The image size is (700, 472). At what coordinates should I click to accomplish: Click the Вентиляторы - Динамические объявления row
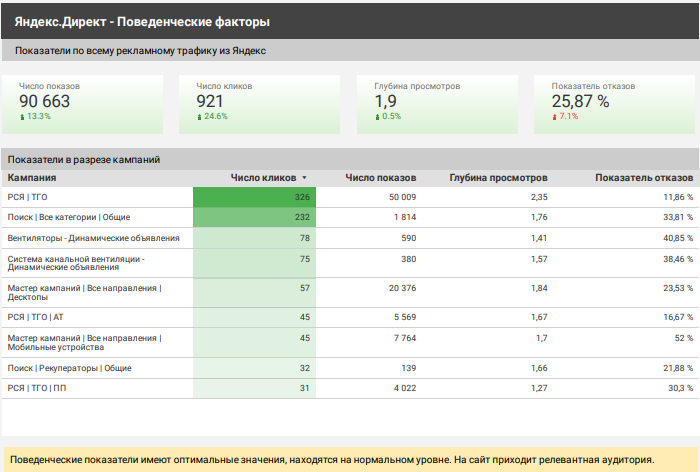pyautogui.click(x=93, y=238)
